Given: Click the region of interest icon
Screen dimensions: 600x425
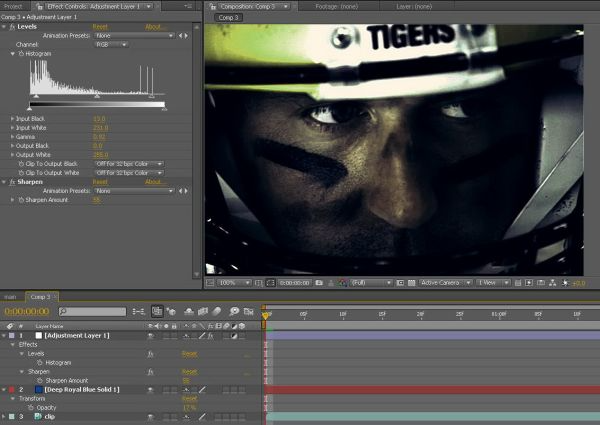Looking at the screenshot, I should pyautogui.click(x=400, y=283).
